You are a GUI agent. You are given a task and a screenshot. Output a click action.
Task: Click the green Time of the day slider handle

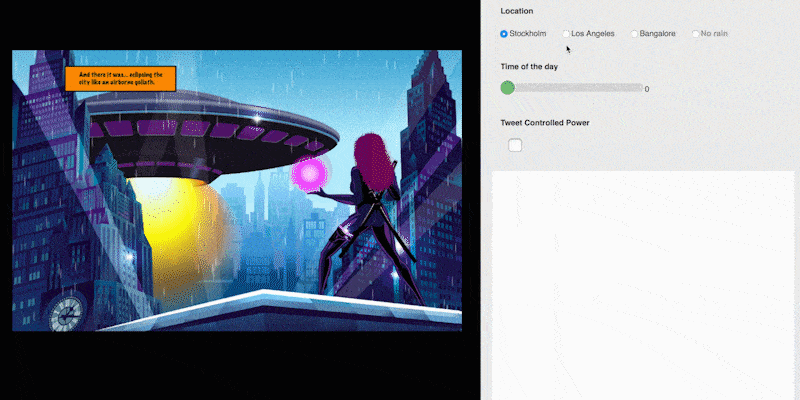coord(508,88)
